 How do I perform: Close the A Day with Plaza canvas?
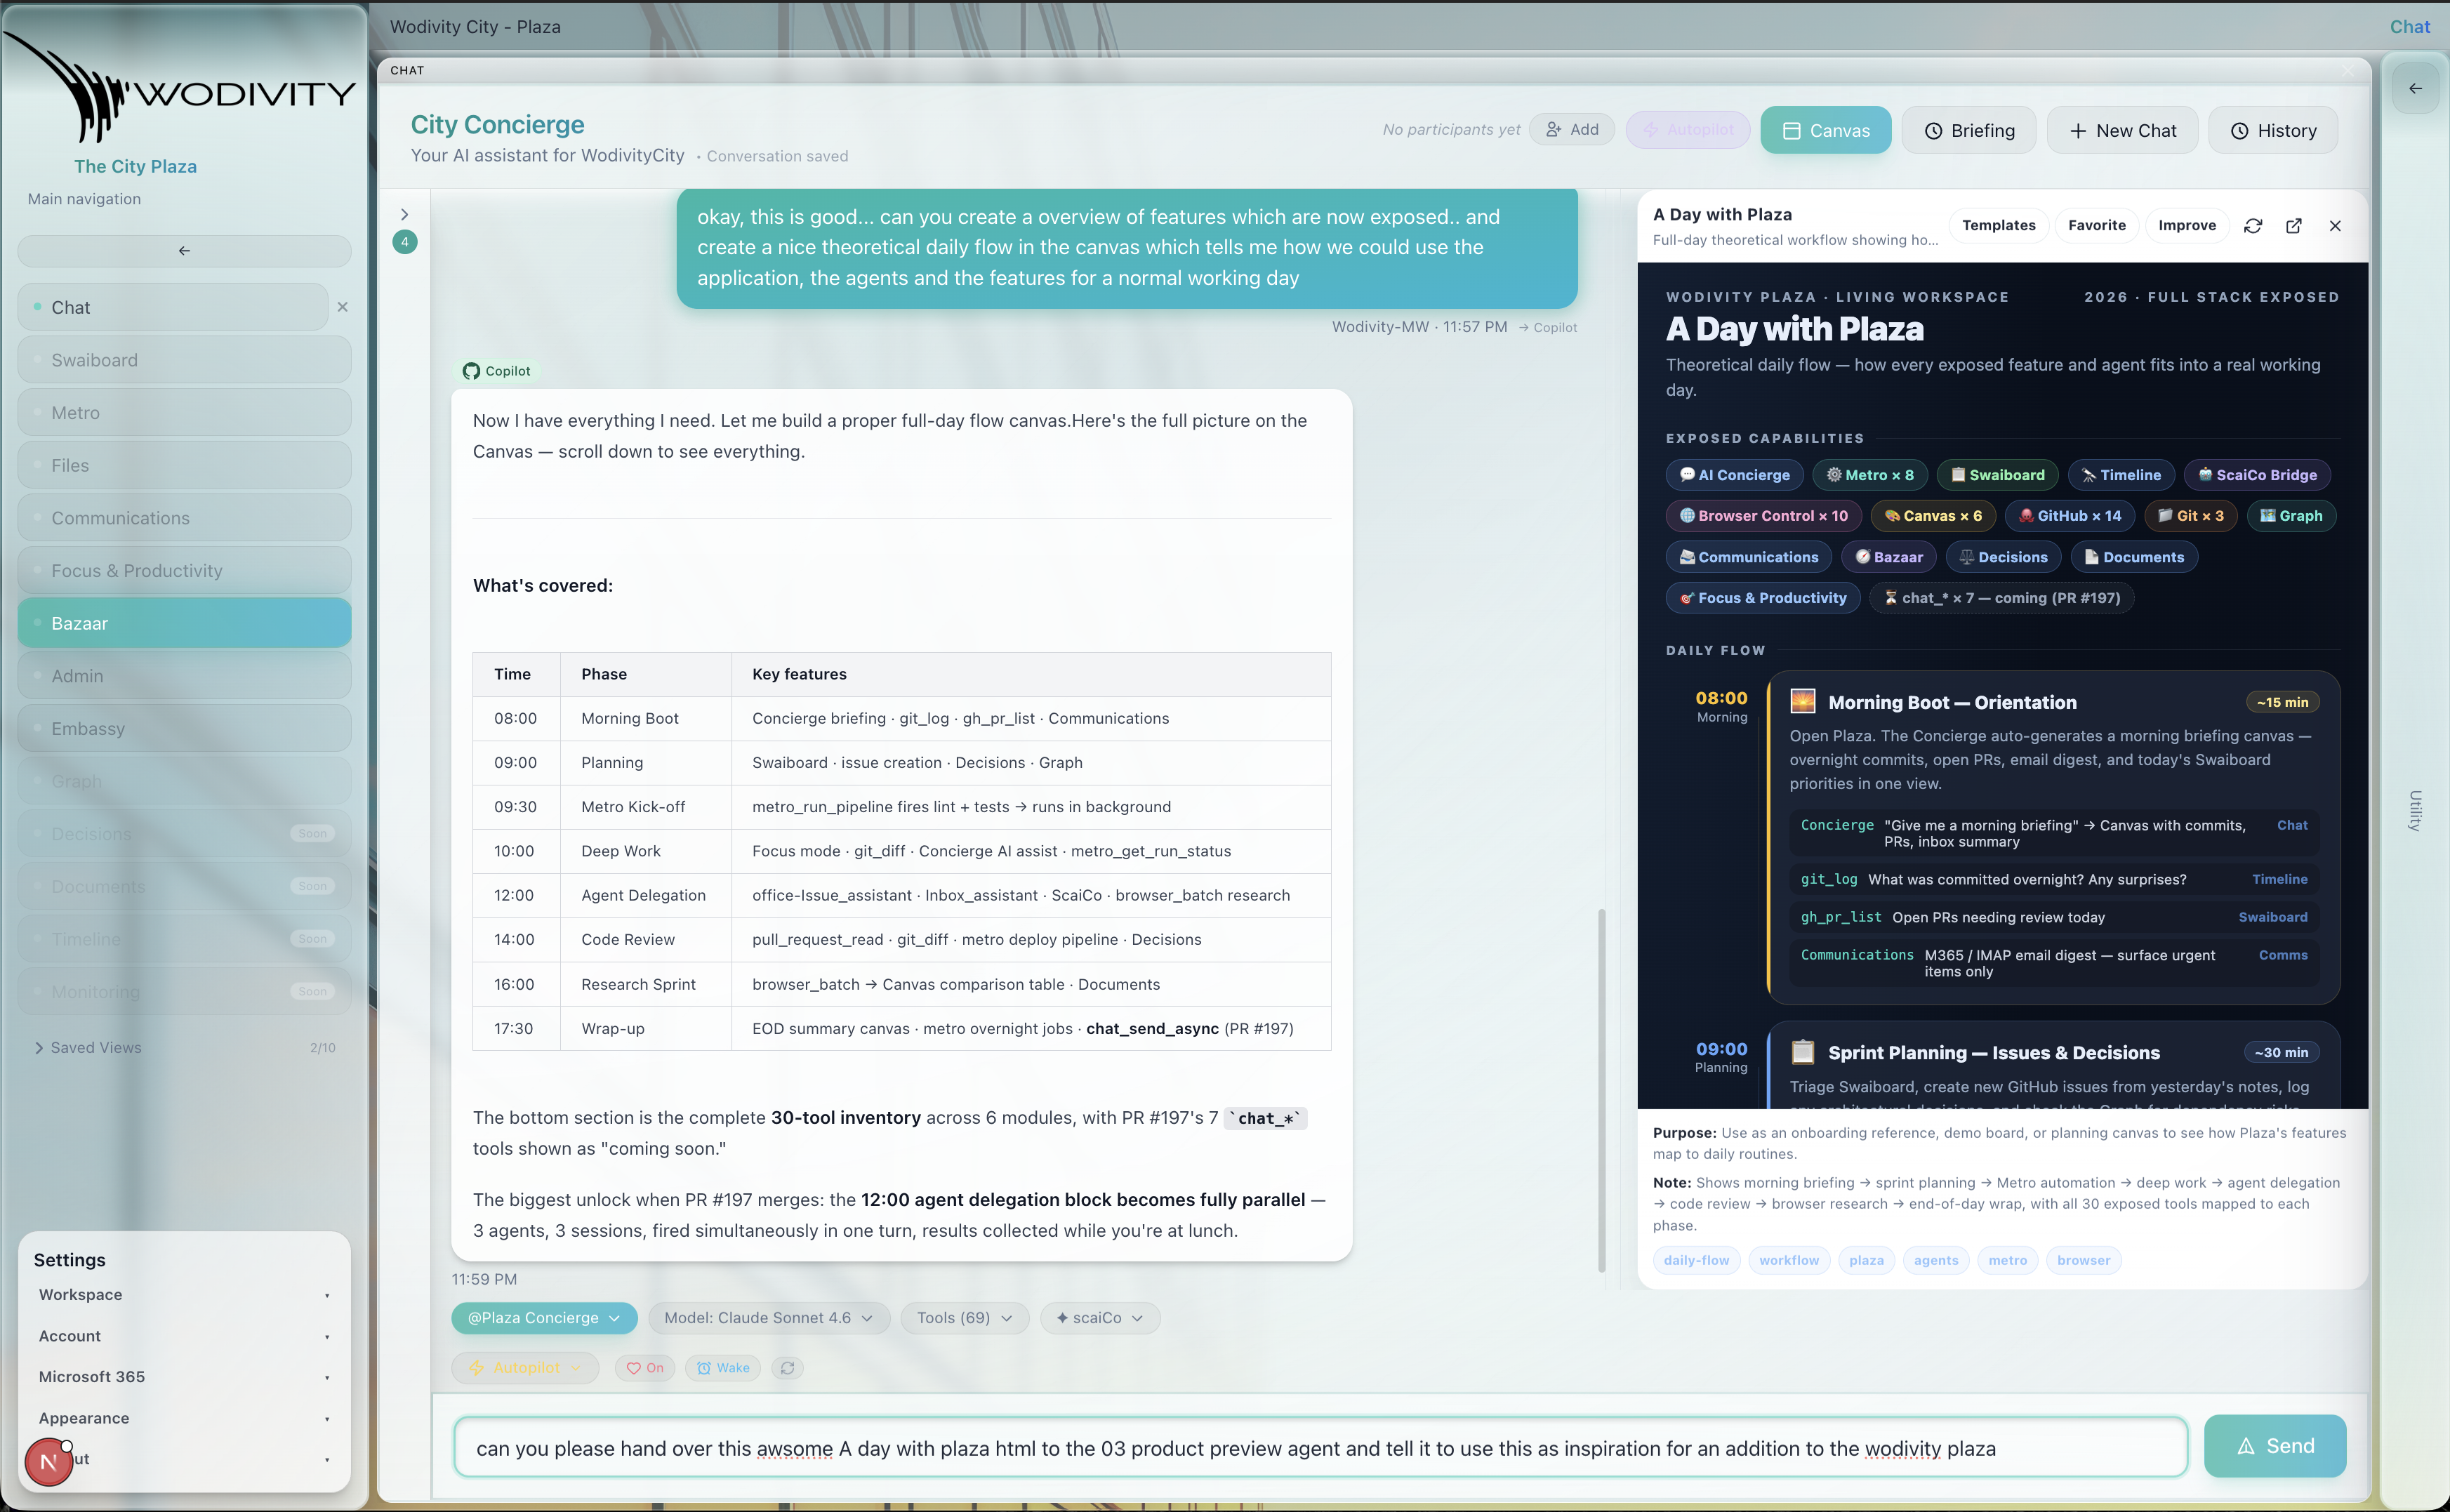pos(2335,226)
